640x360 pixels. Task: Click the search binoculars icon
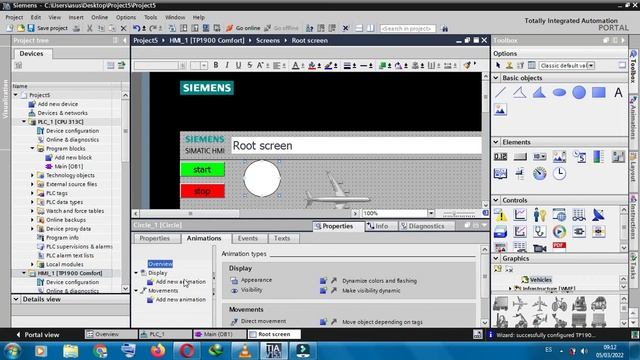(x=444, y=28)
